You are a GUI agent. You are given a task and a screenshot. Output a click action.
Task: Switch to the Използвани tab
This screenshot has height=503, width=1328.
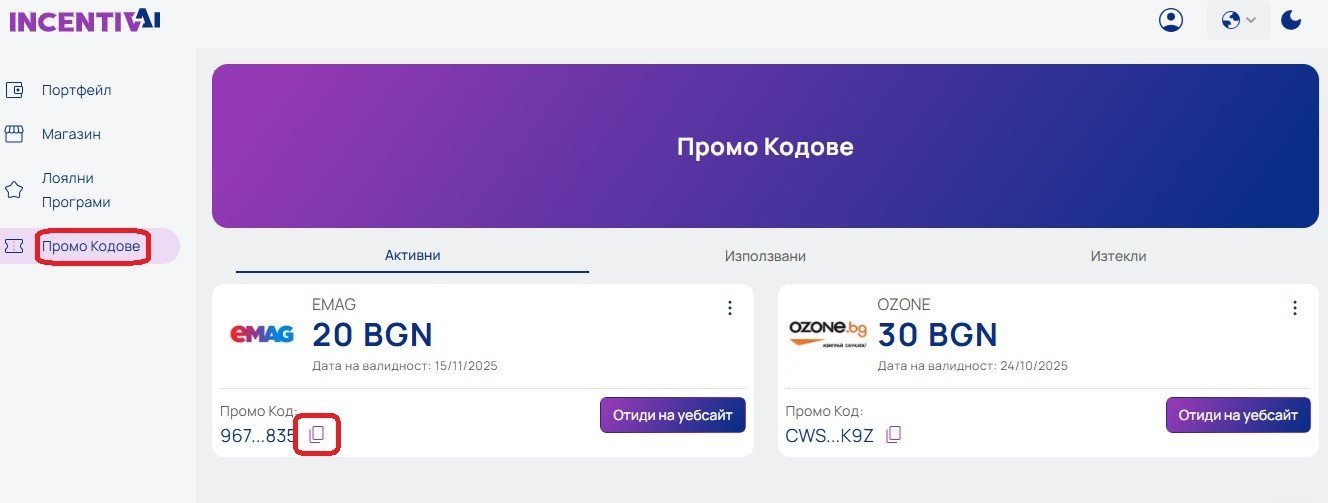765,256
